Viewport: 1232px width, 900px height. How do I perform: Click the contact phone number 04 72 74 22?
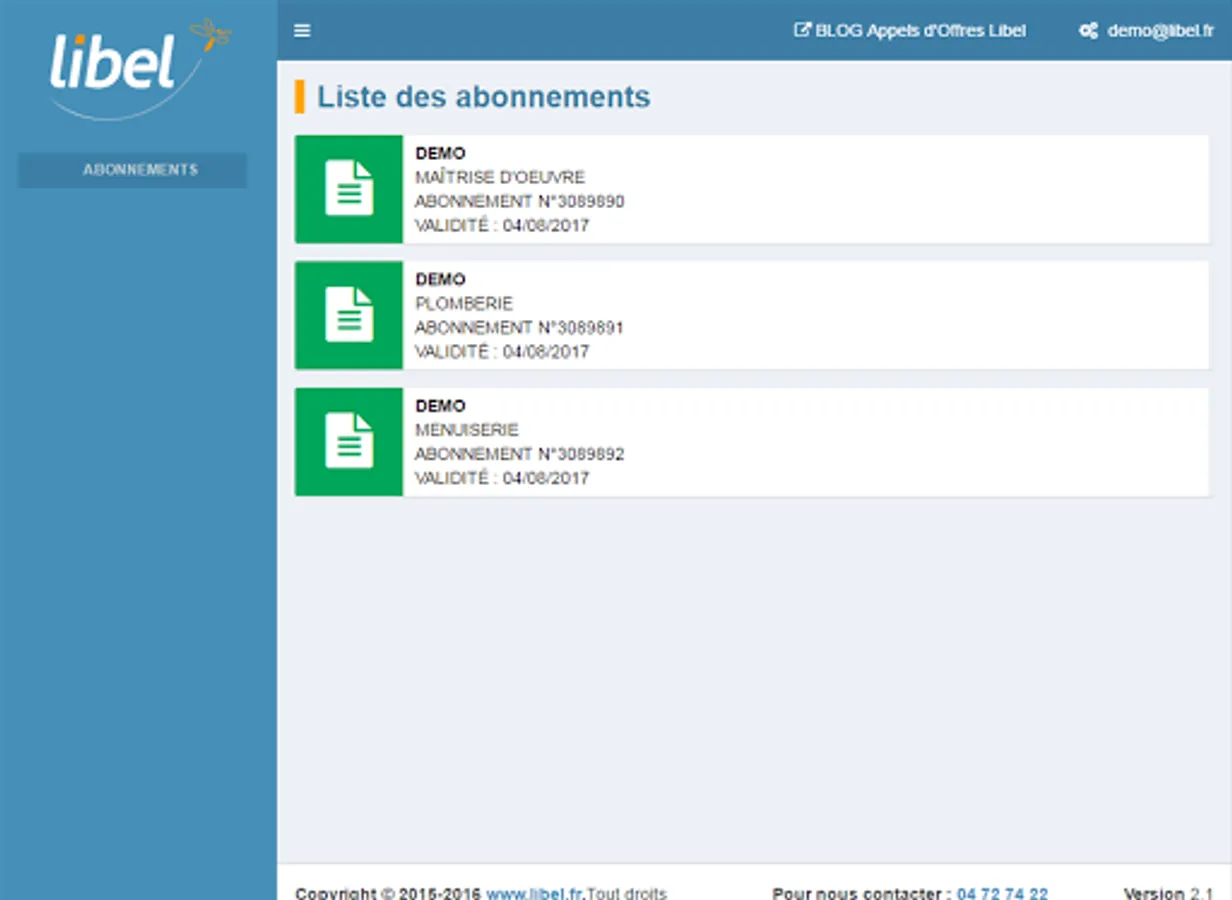point(1003,893)
